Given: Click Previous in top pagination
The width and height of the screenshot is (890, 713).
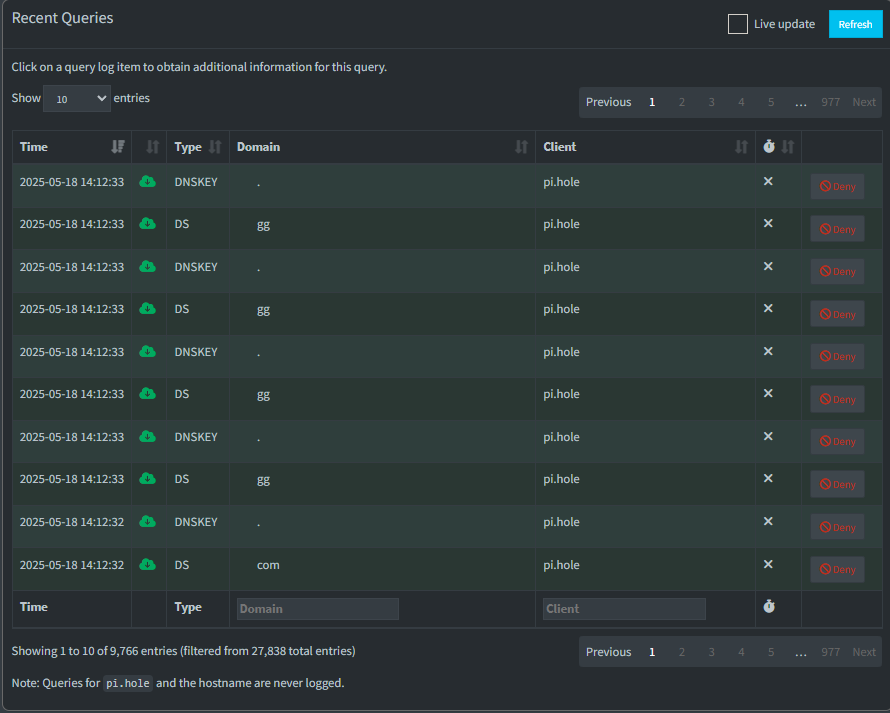Looking at the screenshot, I should point(608,102).
